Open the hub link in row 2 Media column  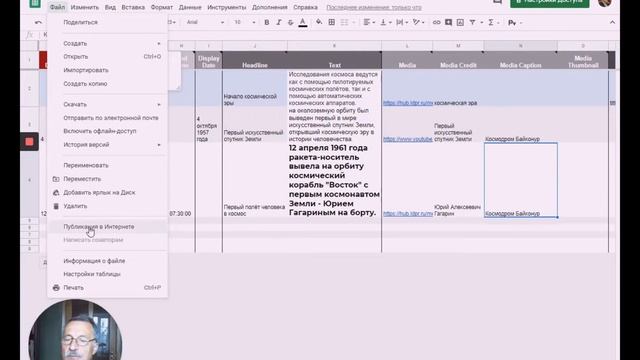coord(408,103)
